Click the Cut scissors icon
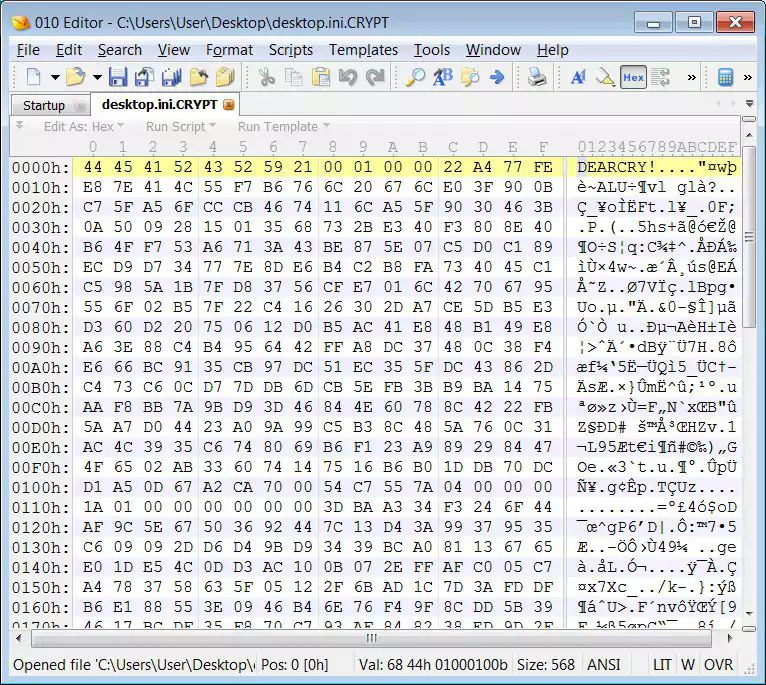 [267, 77]
